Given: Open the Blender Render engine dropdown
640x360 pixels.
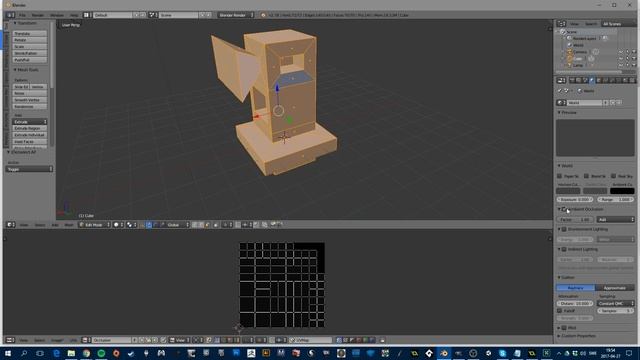Looking at the screenshot, I should click(236, 15).
